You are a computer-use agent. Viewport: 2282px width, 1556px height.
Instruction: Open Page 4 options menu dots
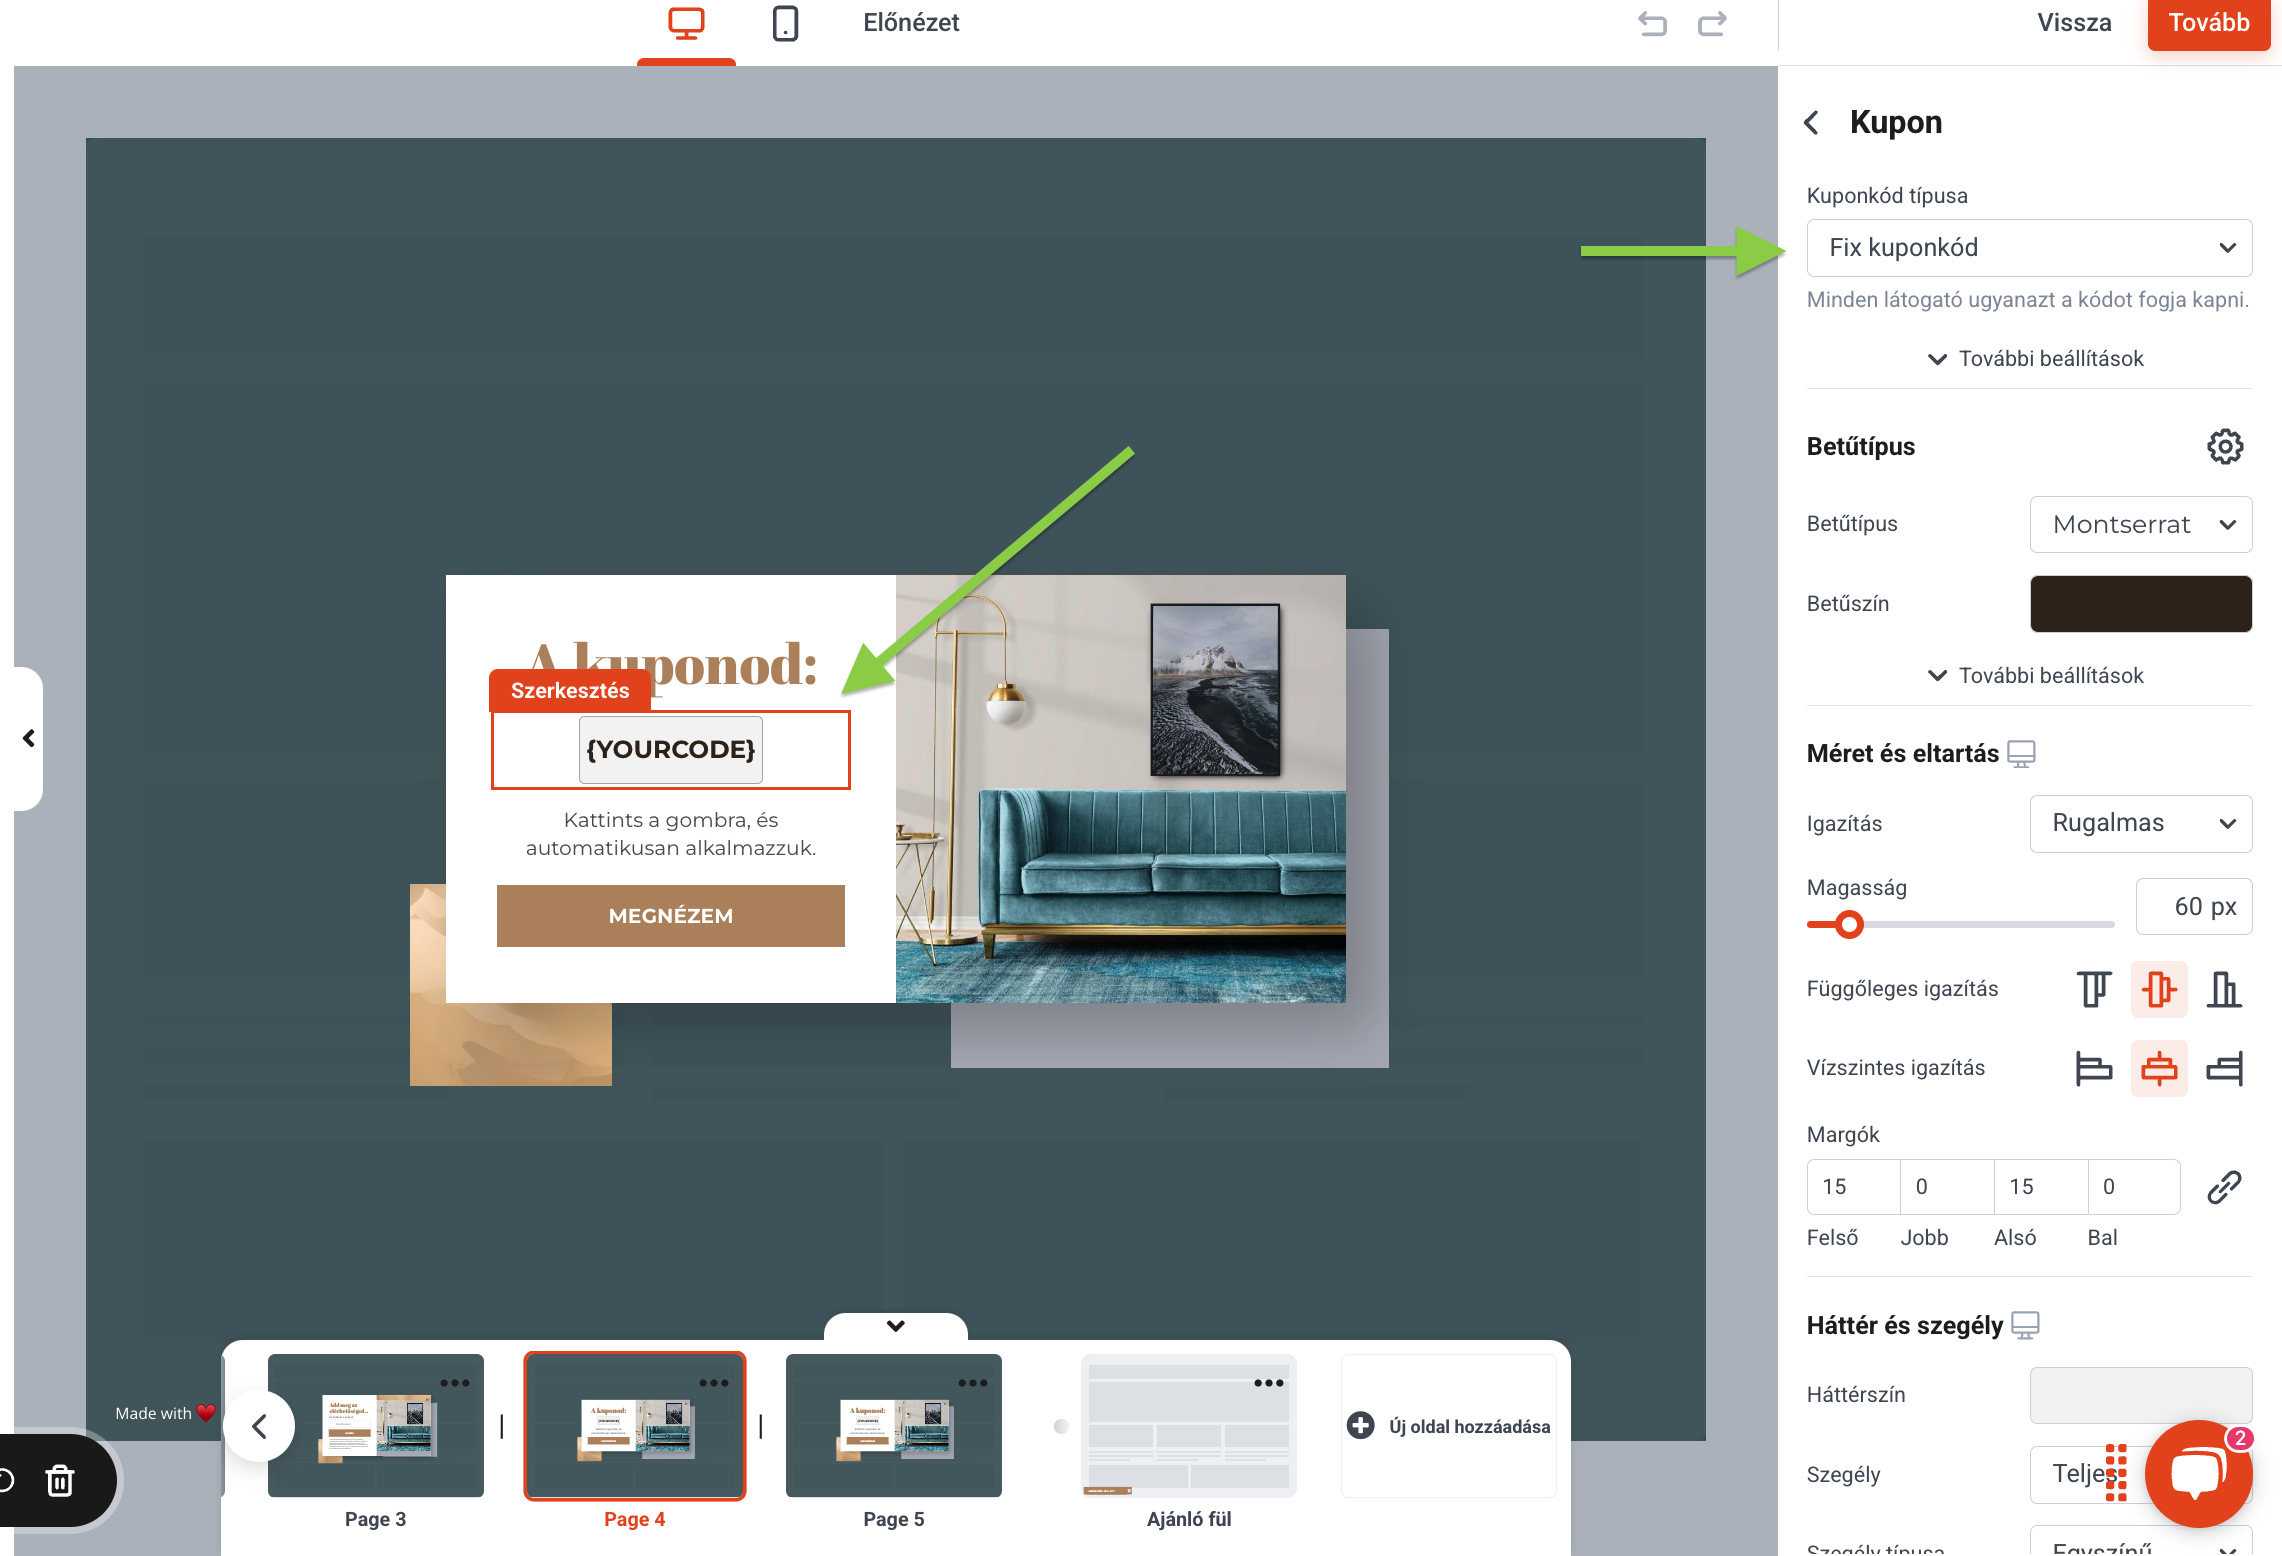(714, 1383)
